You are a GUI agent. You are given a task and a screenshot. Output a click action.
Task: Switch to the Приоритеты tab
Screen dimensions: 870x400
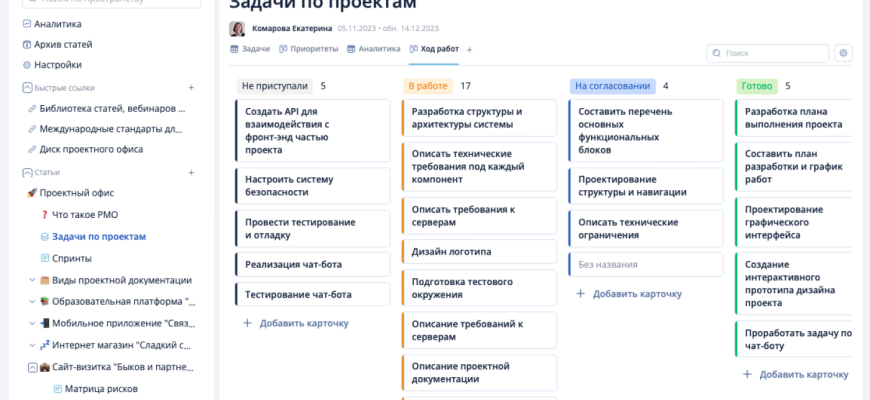[x=307, y=49]
